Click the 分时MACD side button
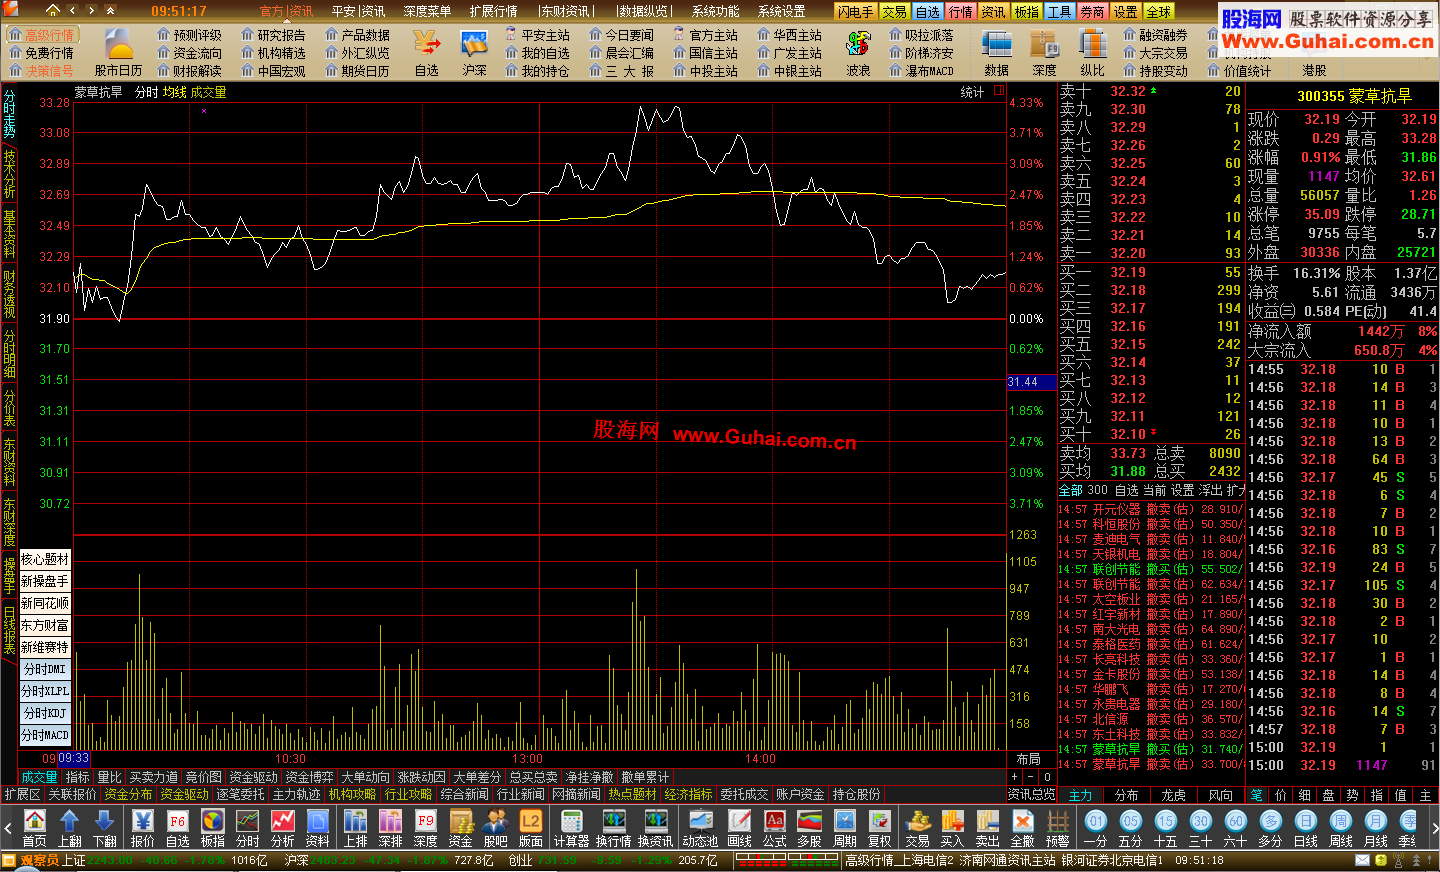Viewport: 1440px width, 872px height. pyautogui.click(x=45, y=735)
